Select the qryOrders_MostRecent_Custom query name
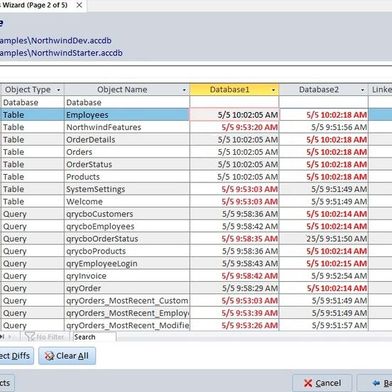The height and width of the screenshot is (392, 392). 127,301
